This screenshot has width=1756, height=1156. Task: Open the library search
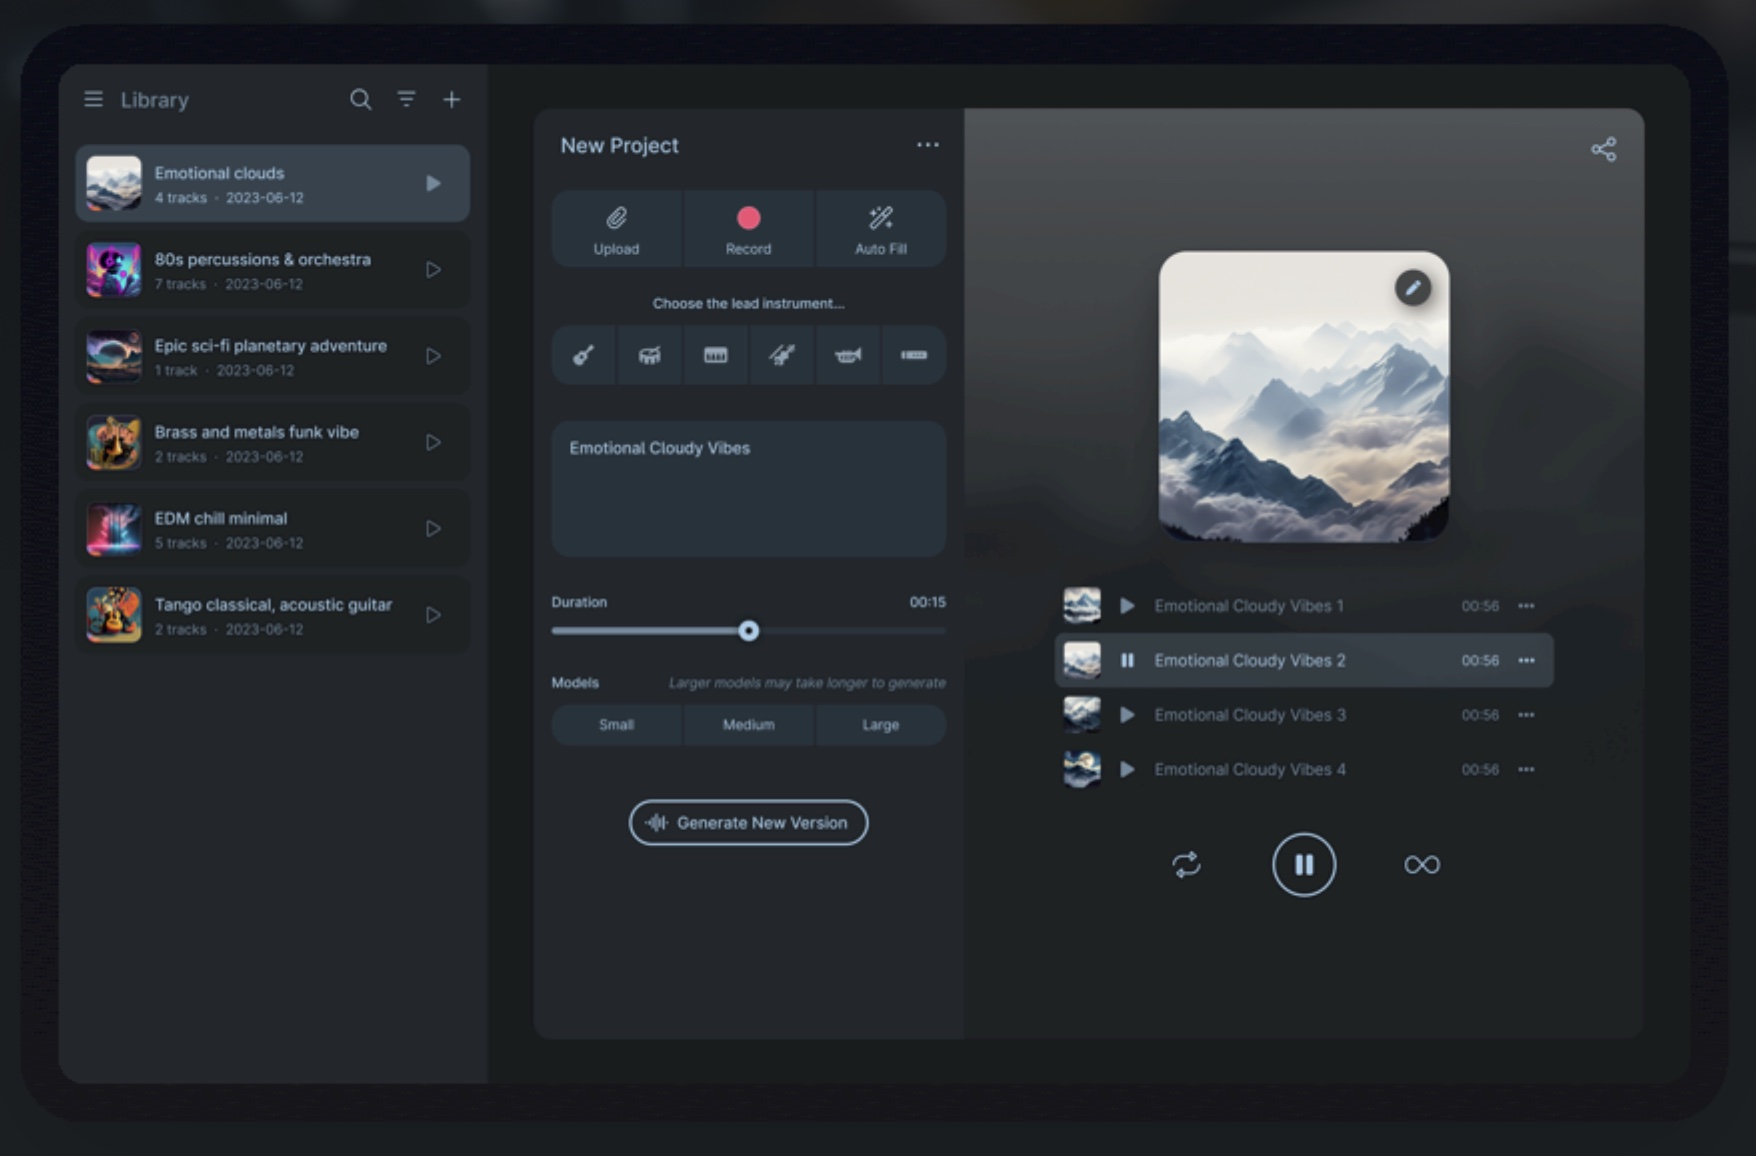[x=360, y=99]
